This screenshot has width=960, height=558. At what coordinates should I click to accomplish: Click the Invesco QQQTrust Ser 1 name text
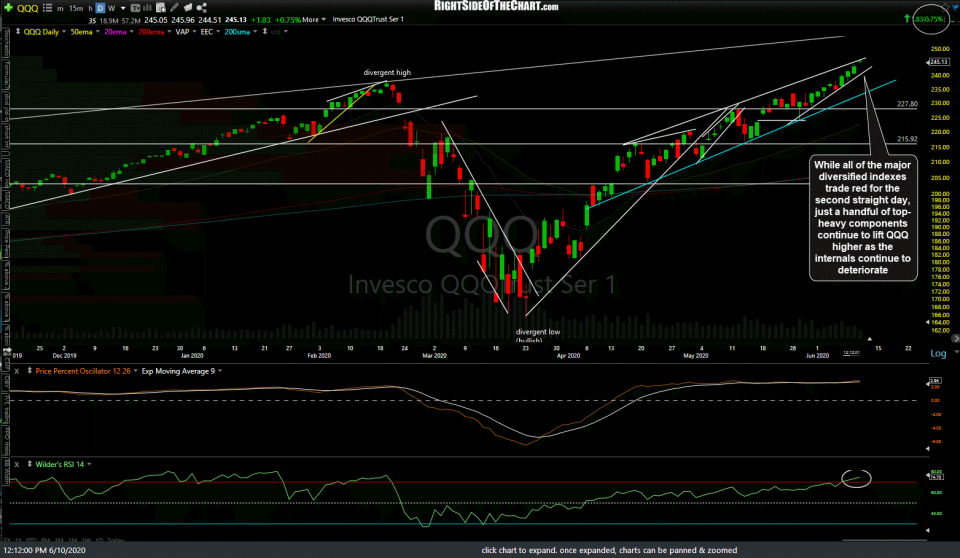tap(368, 20)
